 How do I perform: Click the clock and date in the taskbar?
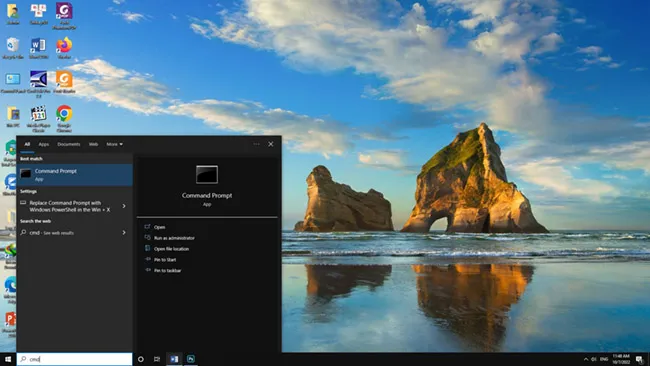coord(621,359)
